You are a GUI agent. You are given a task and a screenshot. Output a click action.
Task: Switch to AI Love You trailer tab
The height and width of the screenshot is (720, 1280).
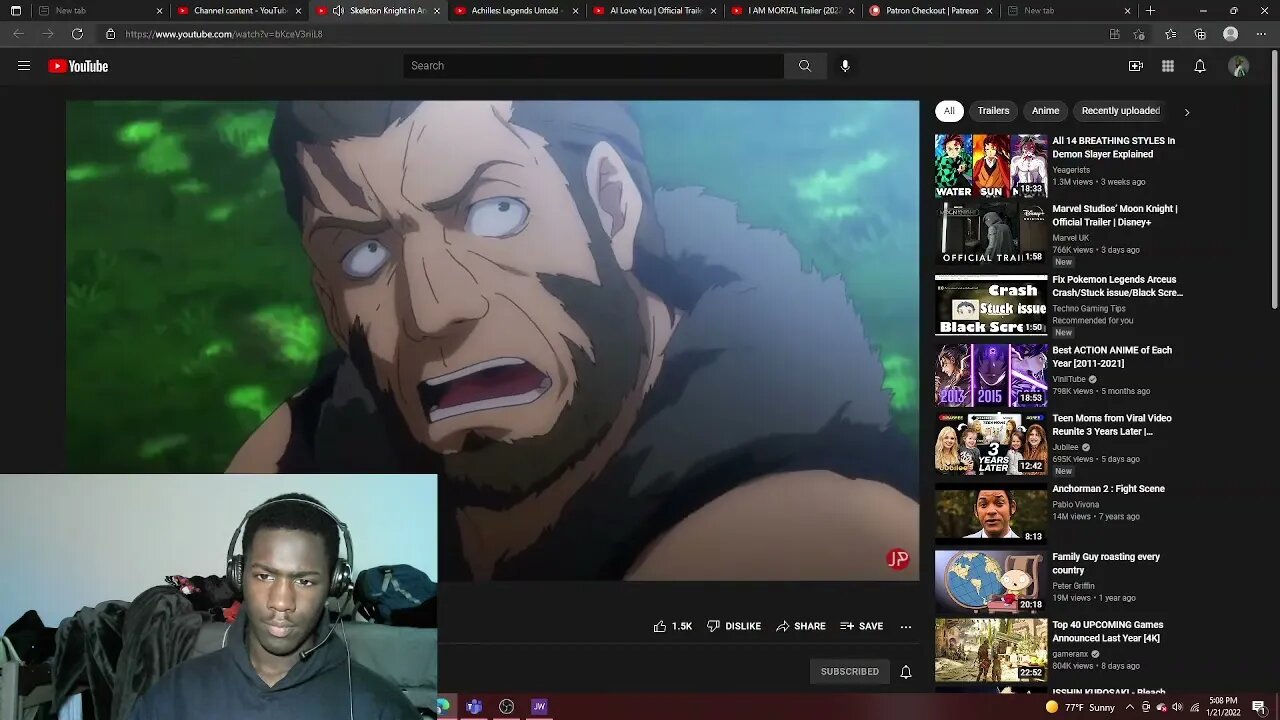pyautogui.click(x=655, y=11)
